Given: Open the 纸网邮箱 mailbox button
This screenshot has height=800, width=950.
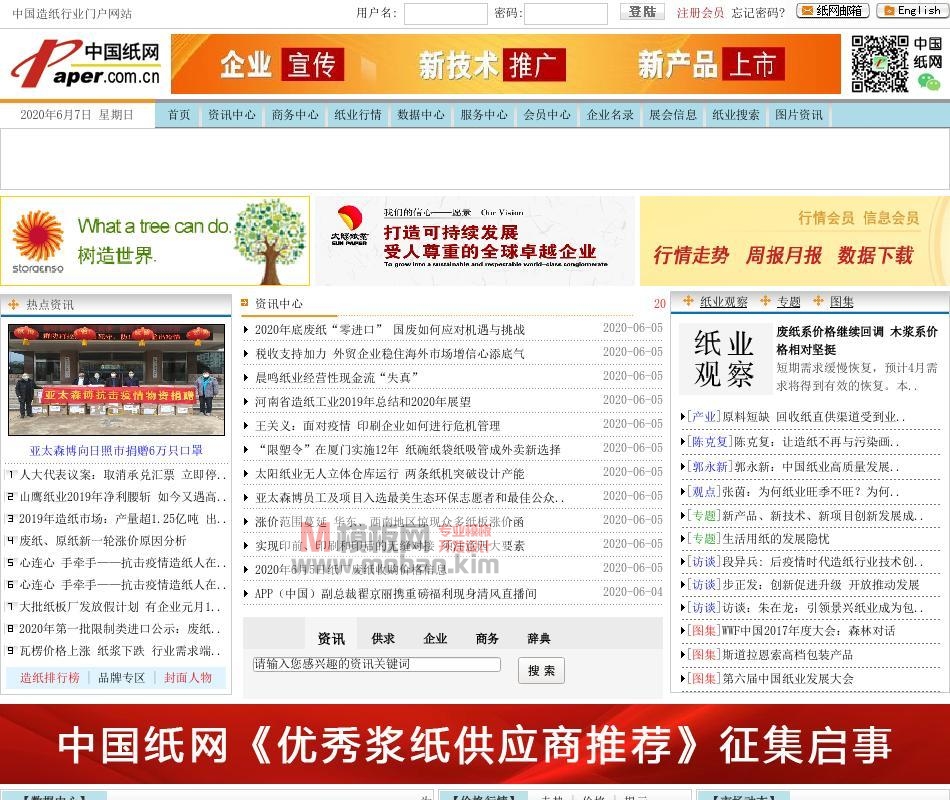Looking at the screenshot, I should 832,11.
